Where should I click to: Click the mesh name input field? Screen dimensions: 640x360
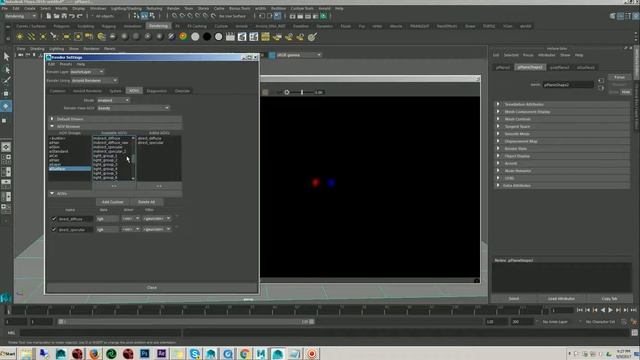click(568, 84)
